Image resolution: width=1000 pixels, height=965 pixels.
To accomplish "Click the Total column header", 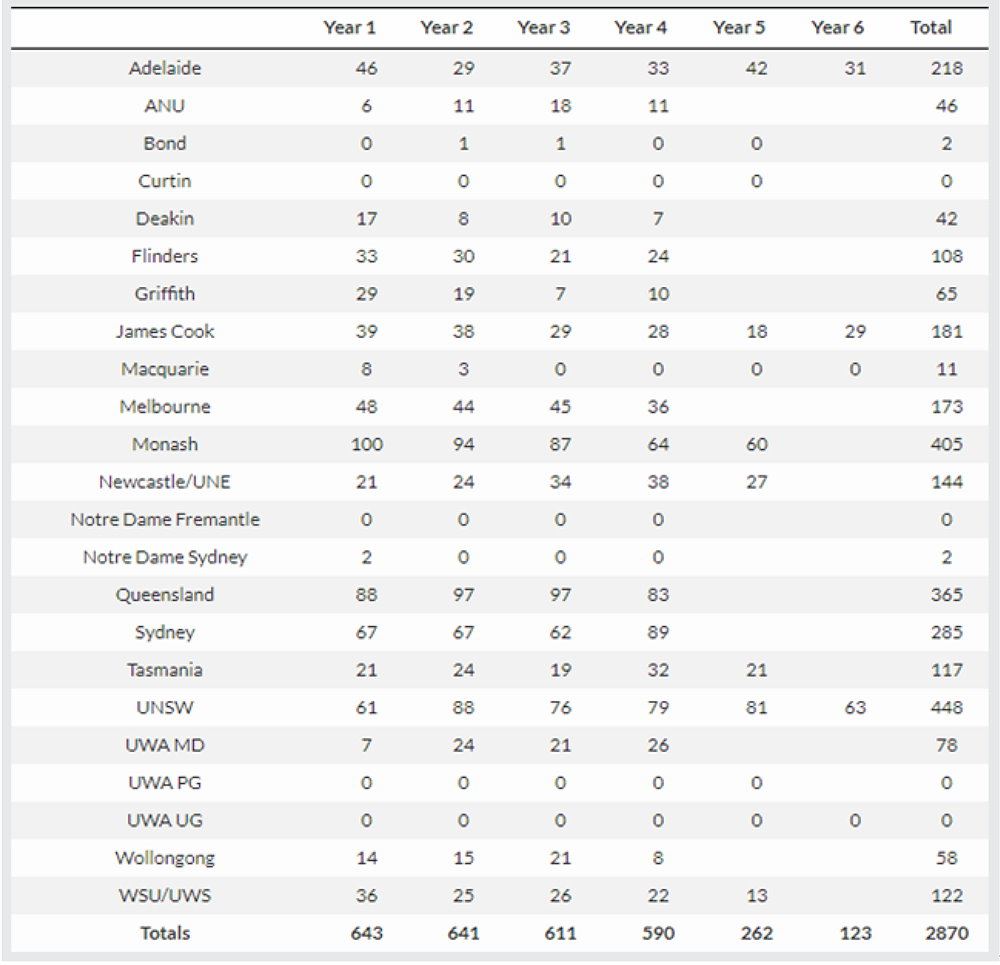I will (930, 27).
